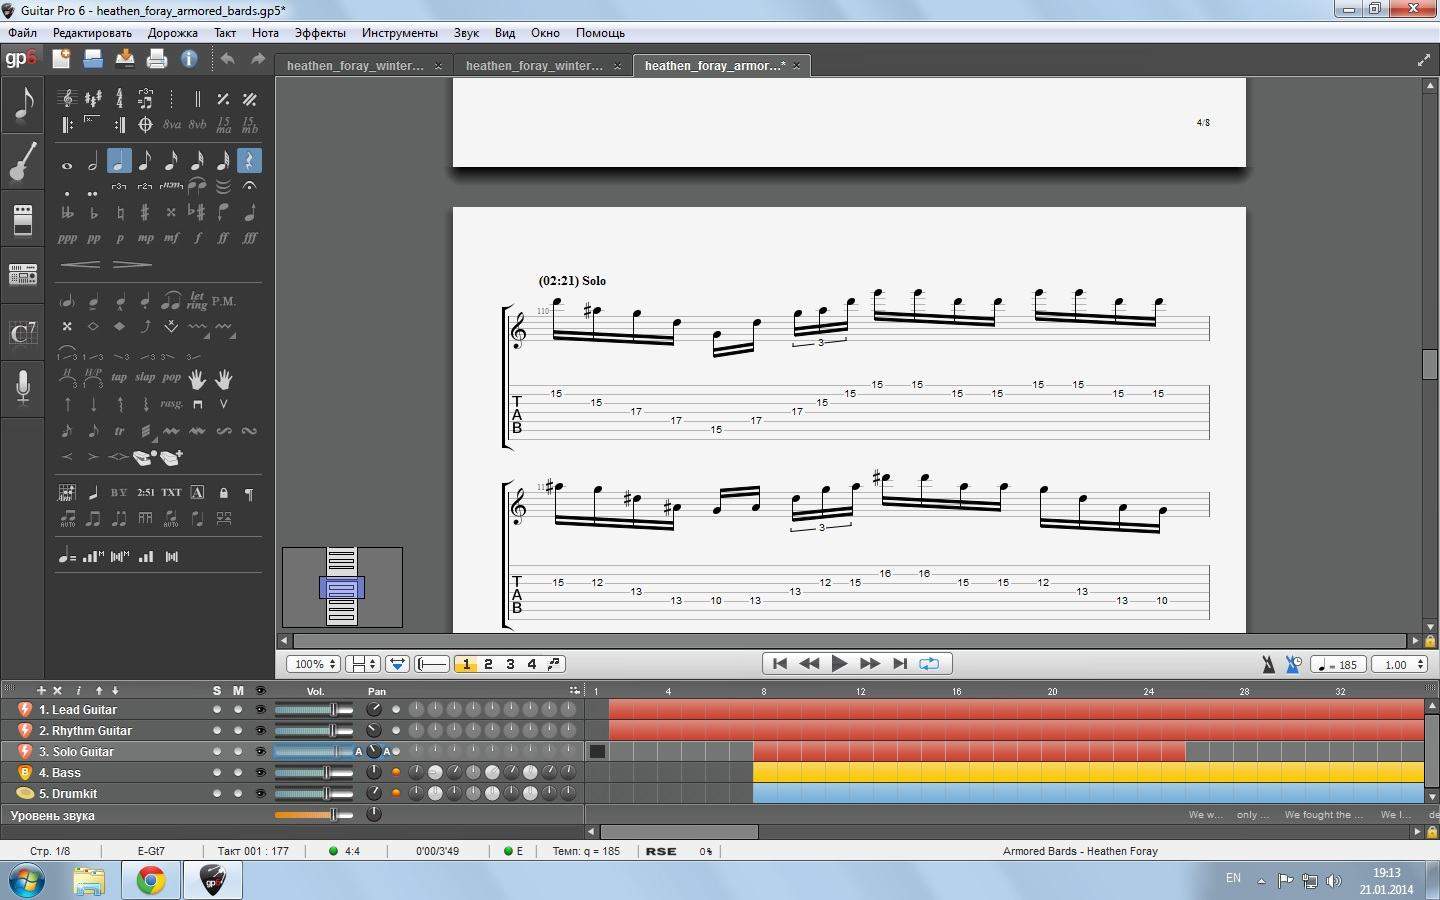Image resolution: width=1440 pixels, height=900 pixels.
Task: Solo the Bass track
Action: tap(217, 773)
